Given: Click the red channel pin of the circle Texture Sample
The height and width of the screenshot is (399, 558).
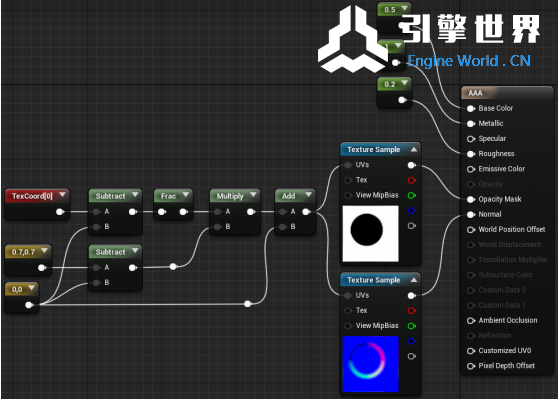Looking at the screenshot, I should pyautogui.click(x=412, y=180).
